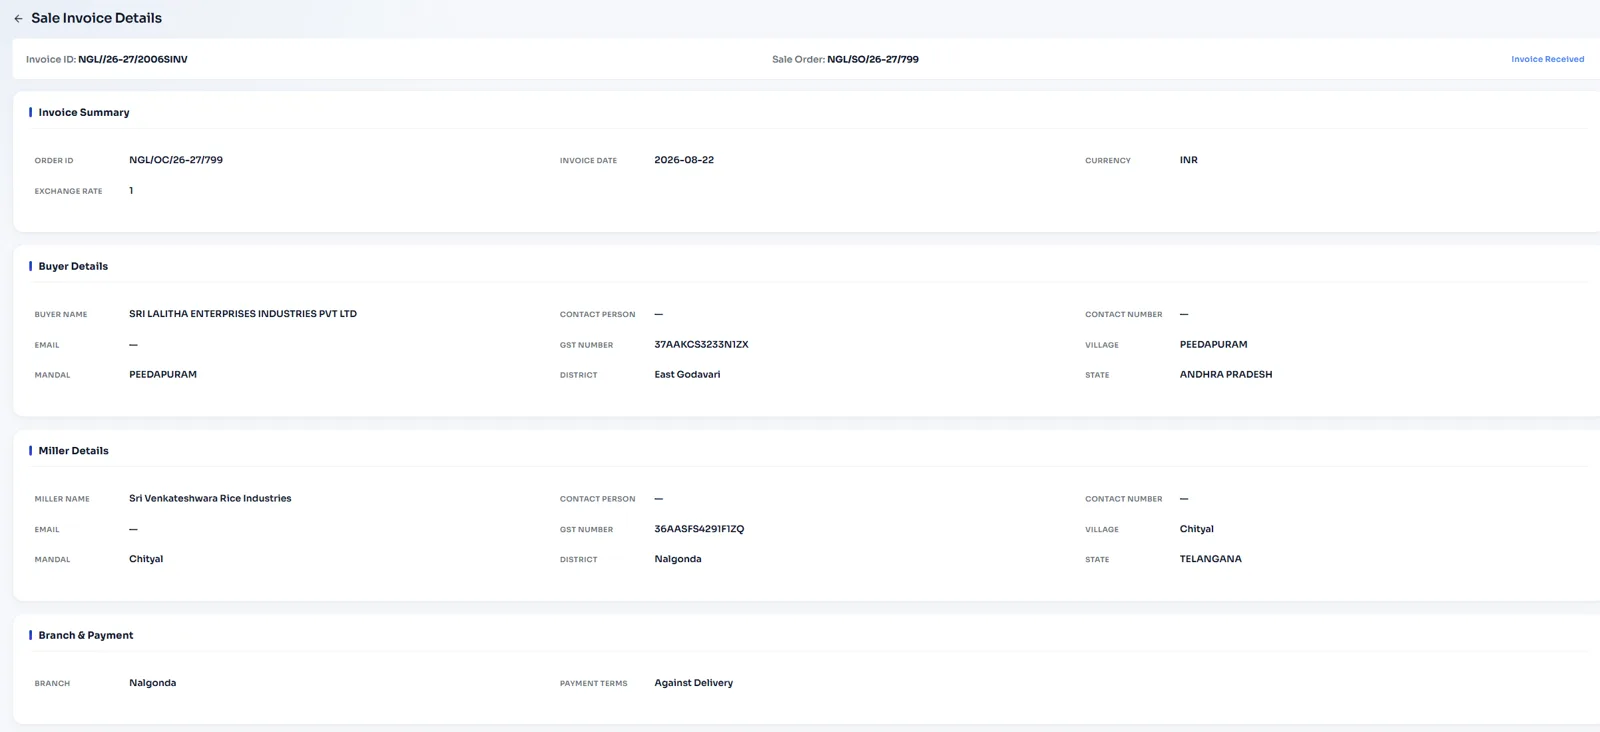Viewport: 1600px width, 732px height.
Task: Click branch value Nalgonda
Action: [153, 683]
